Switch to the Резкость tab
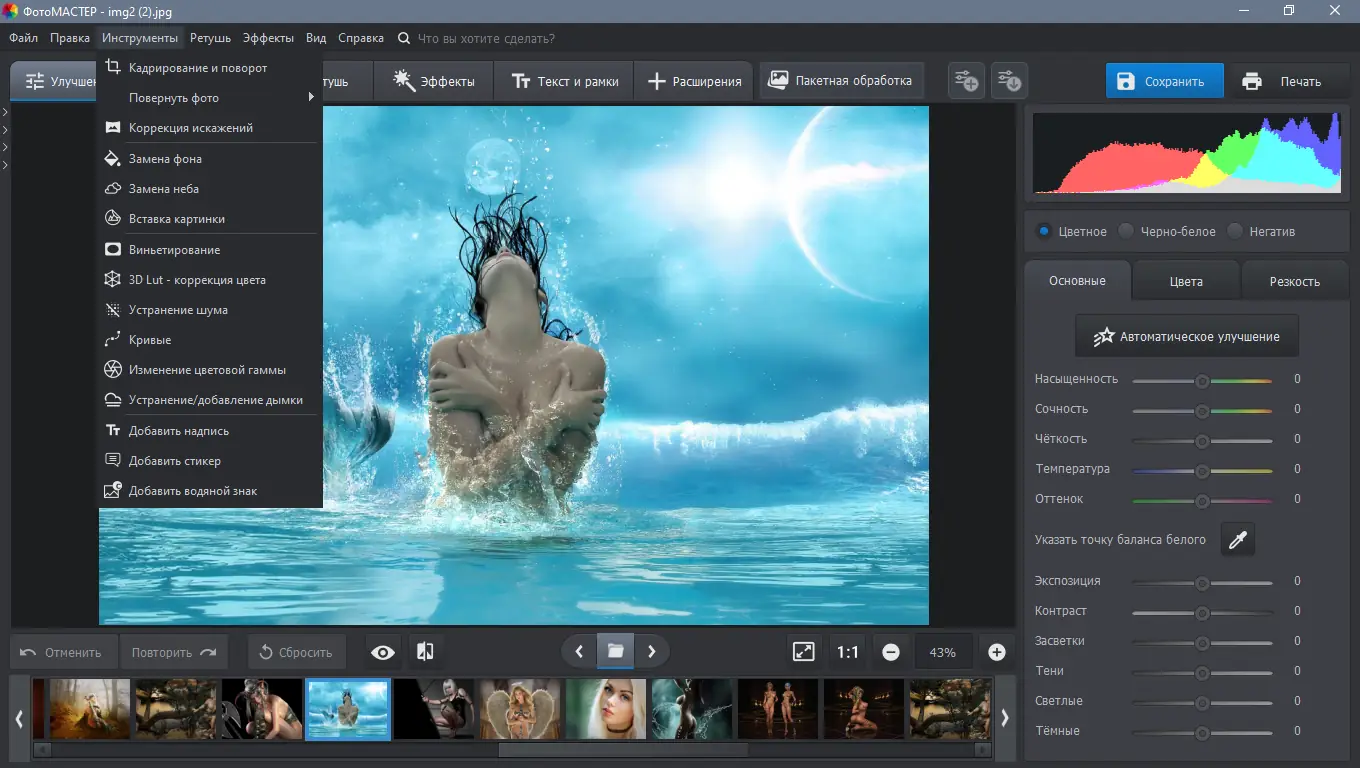Image resolution: width=1360 pixels, height=768 pixels. (1294, 281)
